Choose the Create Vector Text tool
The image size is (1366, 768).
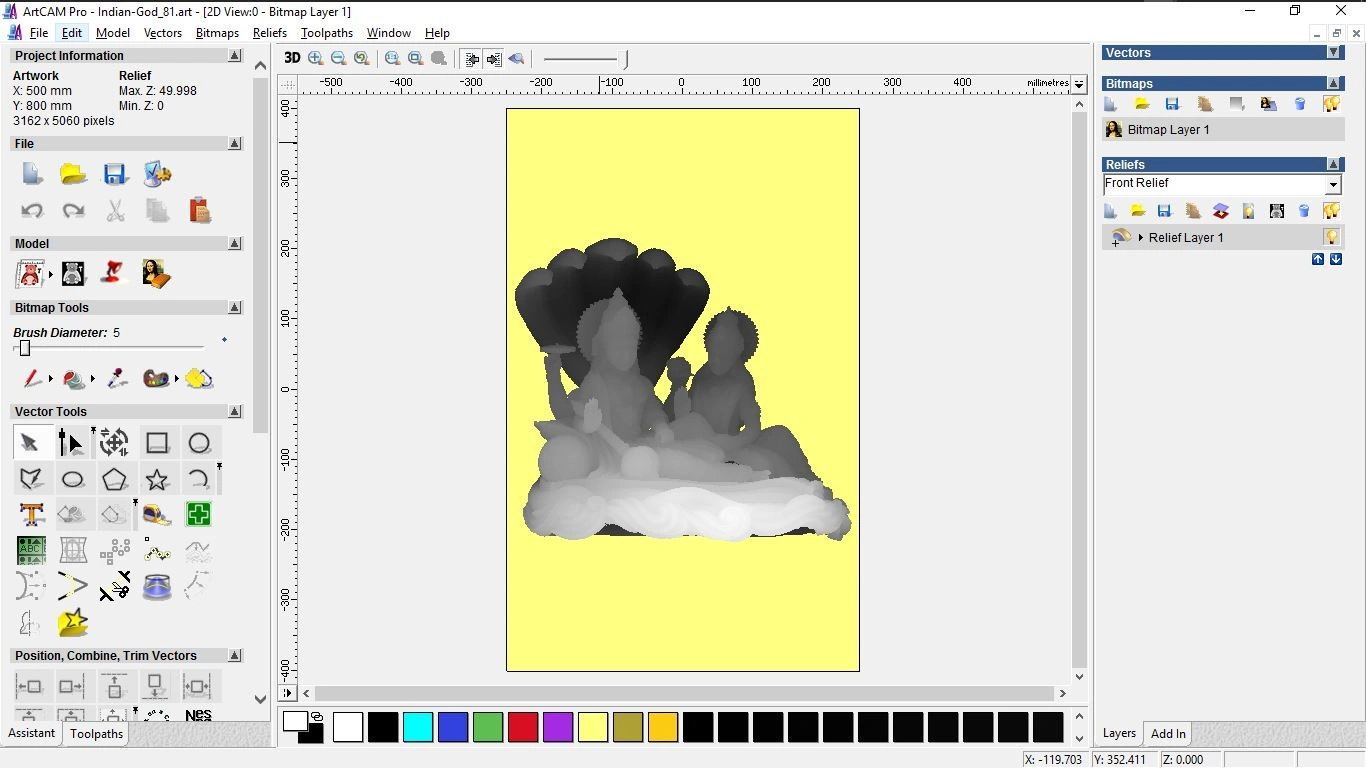point(32,515)
